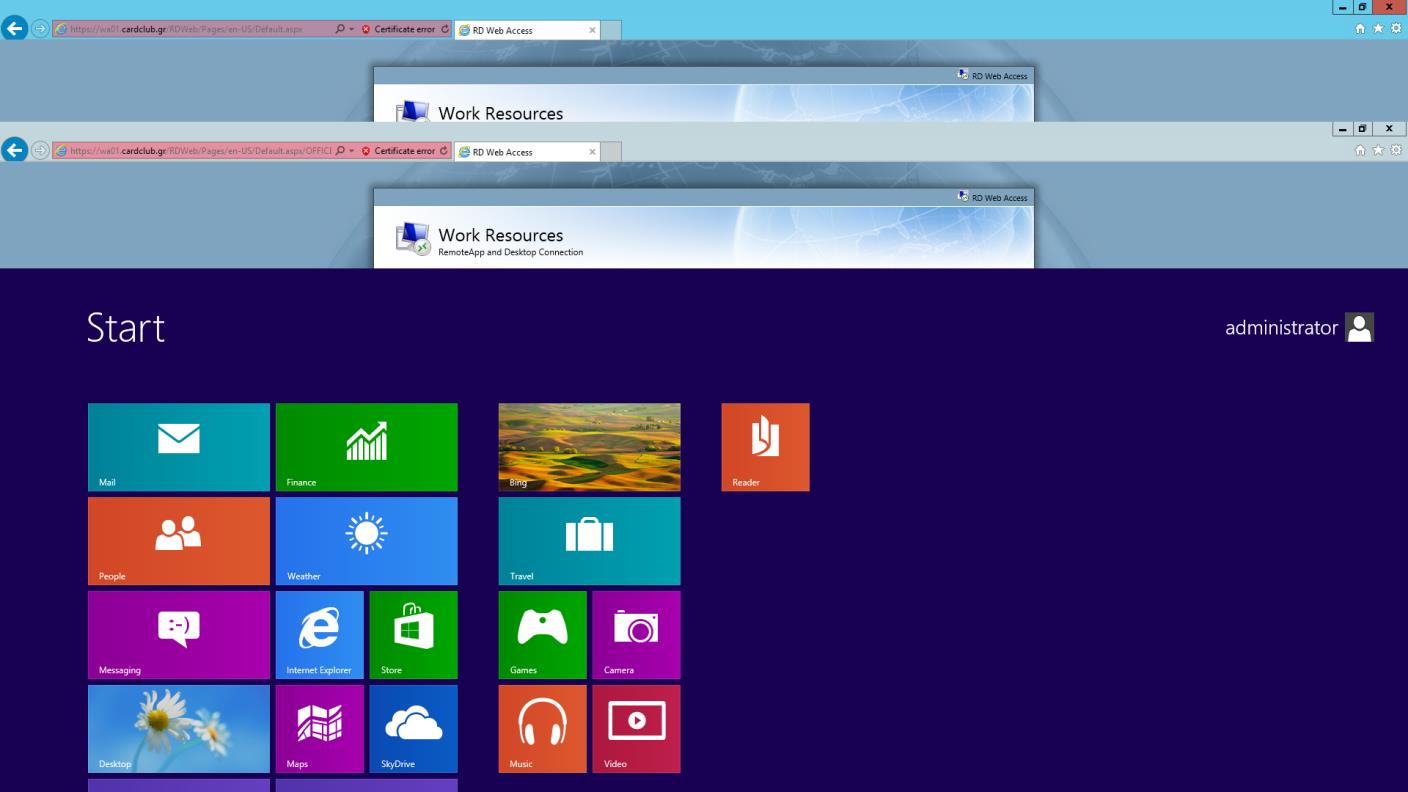Open the Tools gear in the second browser window
The height and width of the screenshot is (792, 1408).
coord(1396,151)
